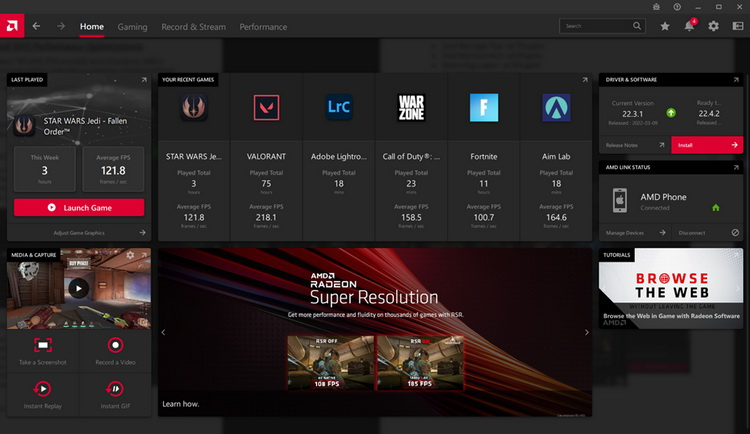Disconnect the AMD Phone link

707,232
